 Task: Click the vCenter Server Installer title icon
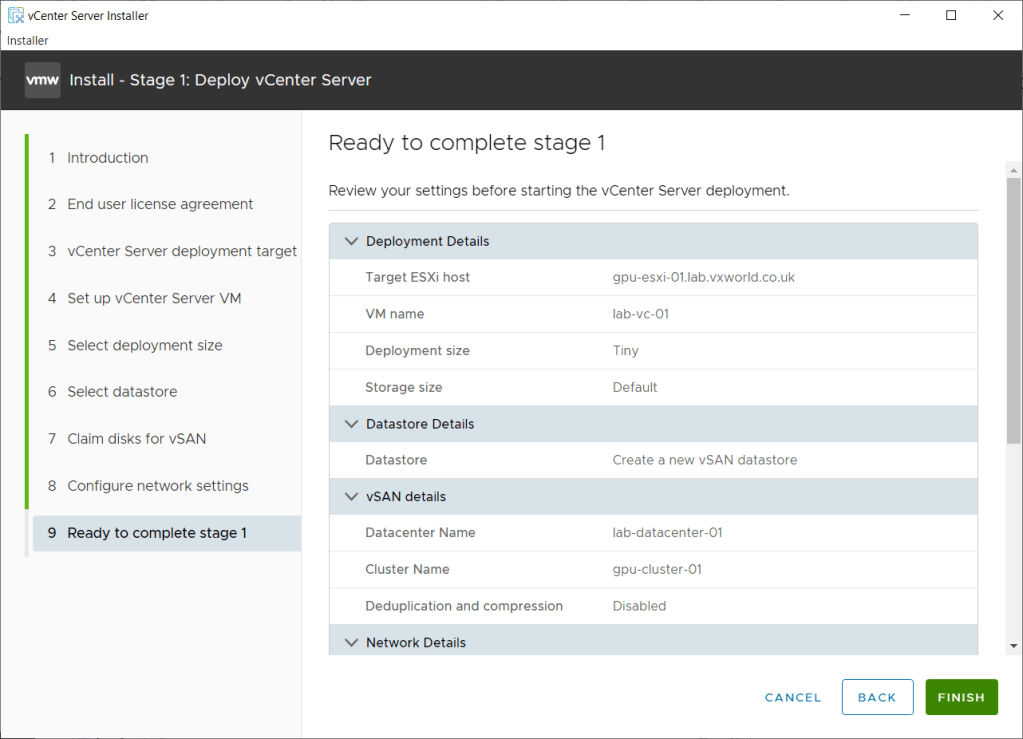pyautogui.click(x=16, y=16)
